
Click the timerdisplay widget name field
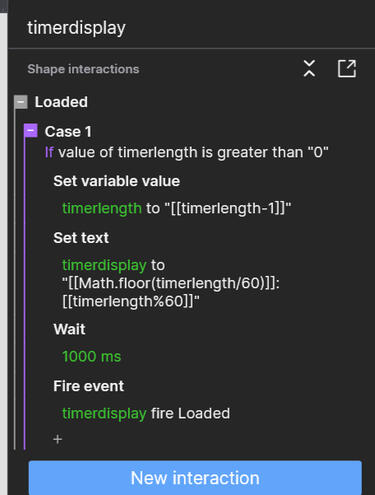coord(76,28)
